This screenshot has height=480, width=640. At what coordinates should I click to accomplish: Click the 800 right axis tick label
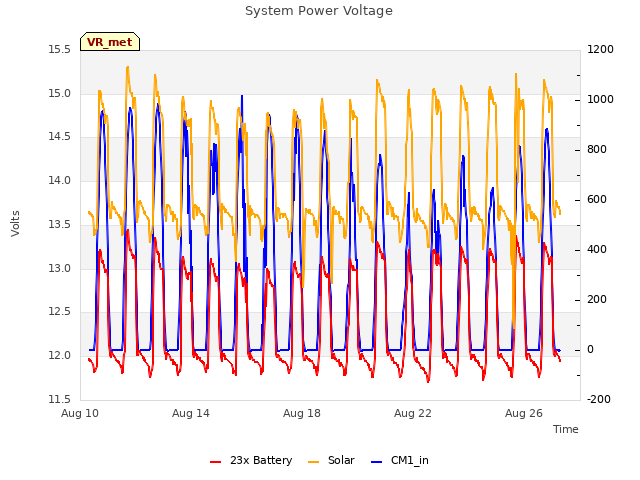pyautogui.click(x=597, y=150)
